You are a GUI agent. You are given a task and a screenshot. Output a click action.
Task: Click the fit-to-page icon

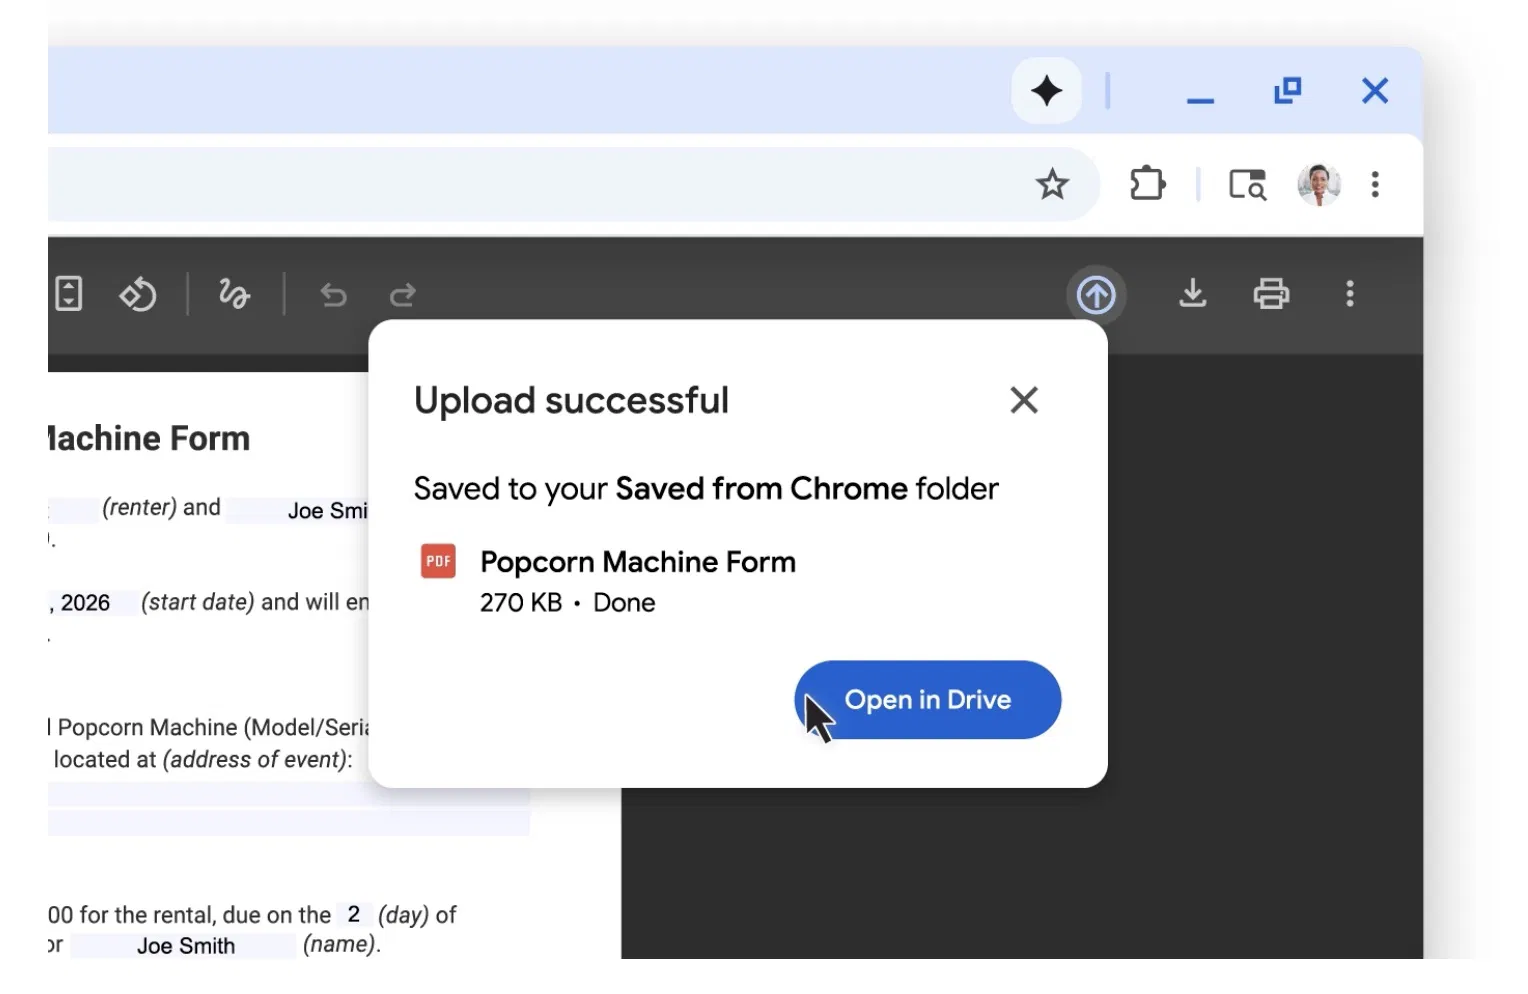click(x=67, y=294)
